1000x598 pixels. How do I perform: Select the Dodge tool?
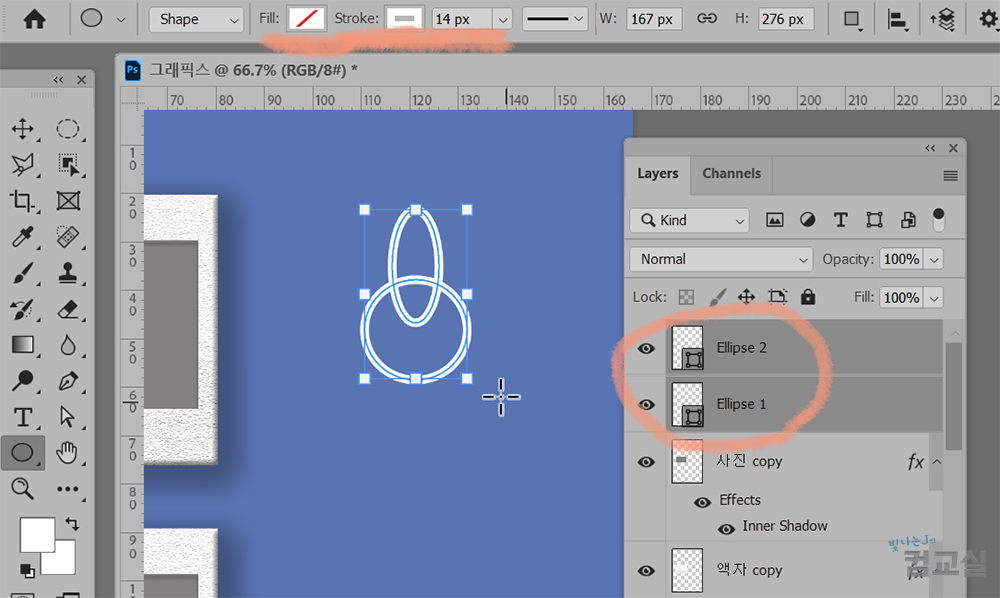[x=23, y=381]
